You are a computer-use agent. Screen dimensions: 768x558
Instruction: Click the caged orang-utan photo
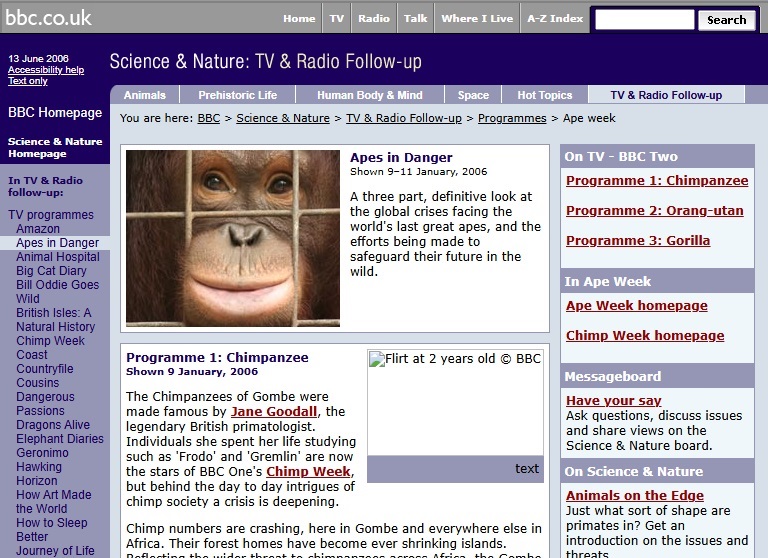[x=233, y=238]
